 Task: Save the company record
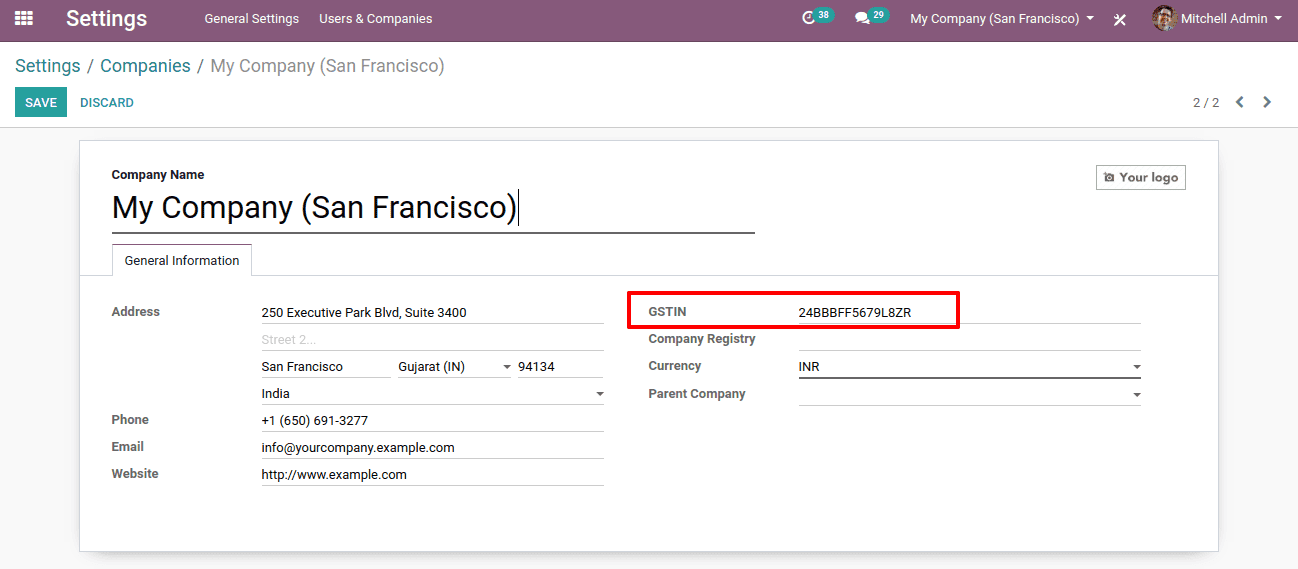(41, 102)
